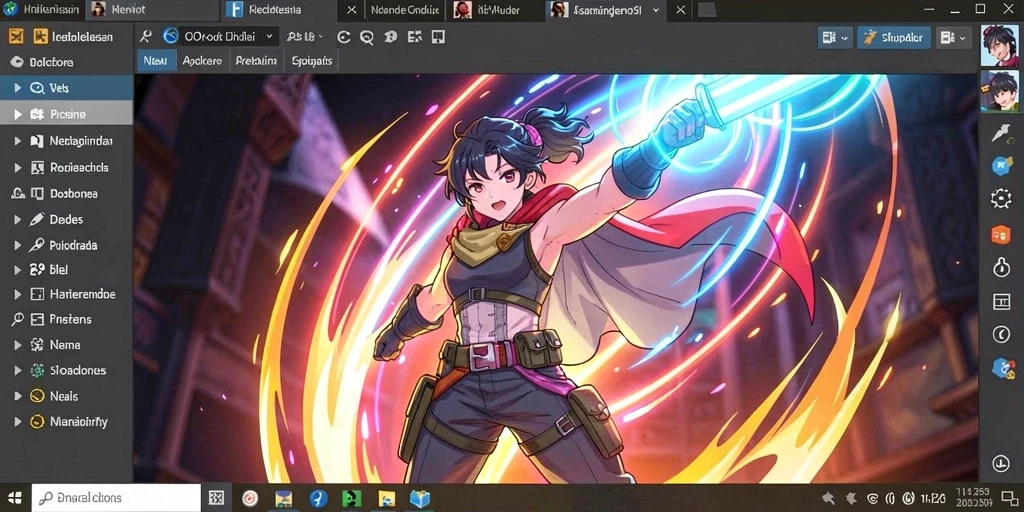Switch to the Pretatins tab

(255, 61)
